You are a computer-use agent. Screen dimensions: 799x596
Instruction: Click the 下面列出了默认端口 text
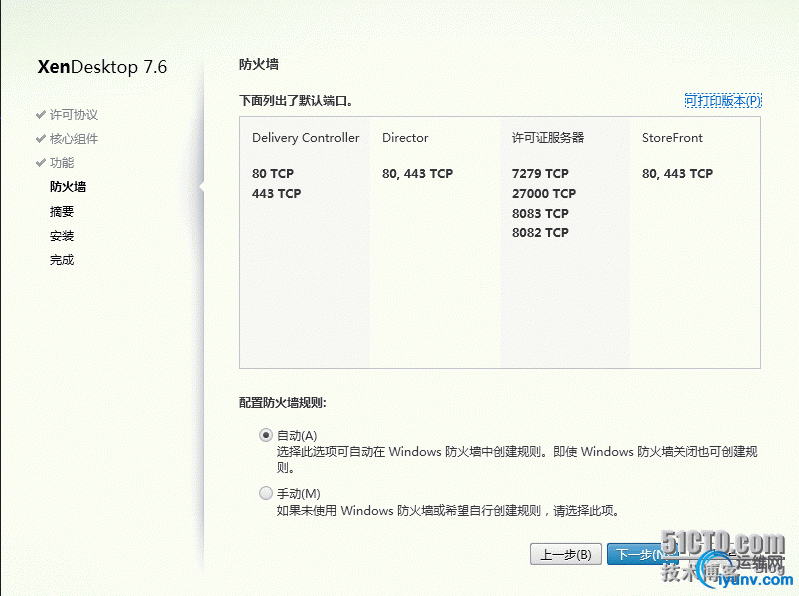click(x=296, y=101)
